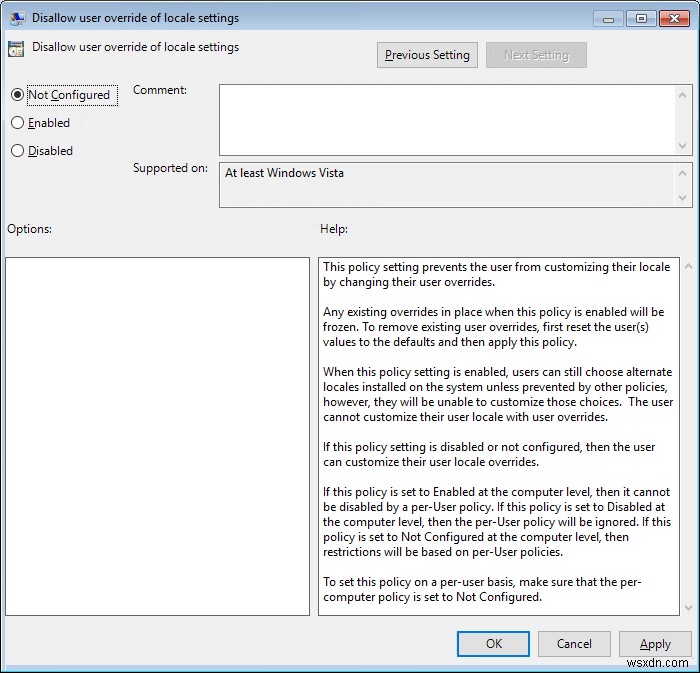
Task: Click the 'Options:' label
Action: click(x=29, y=229)
